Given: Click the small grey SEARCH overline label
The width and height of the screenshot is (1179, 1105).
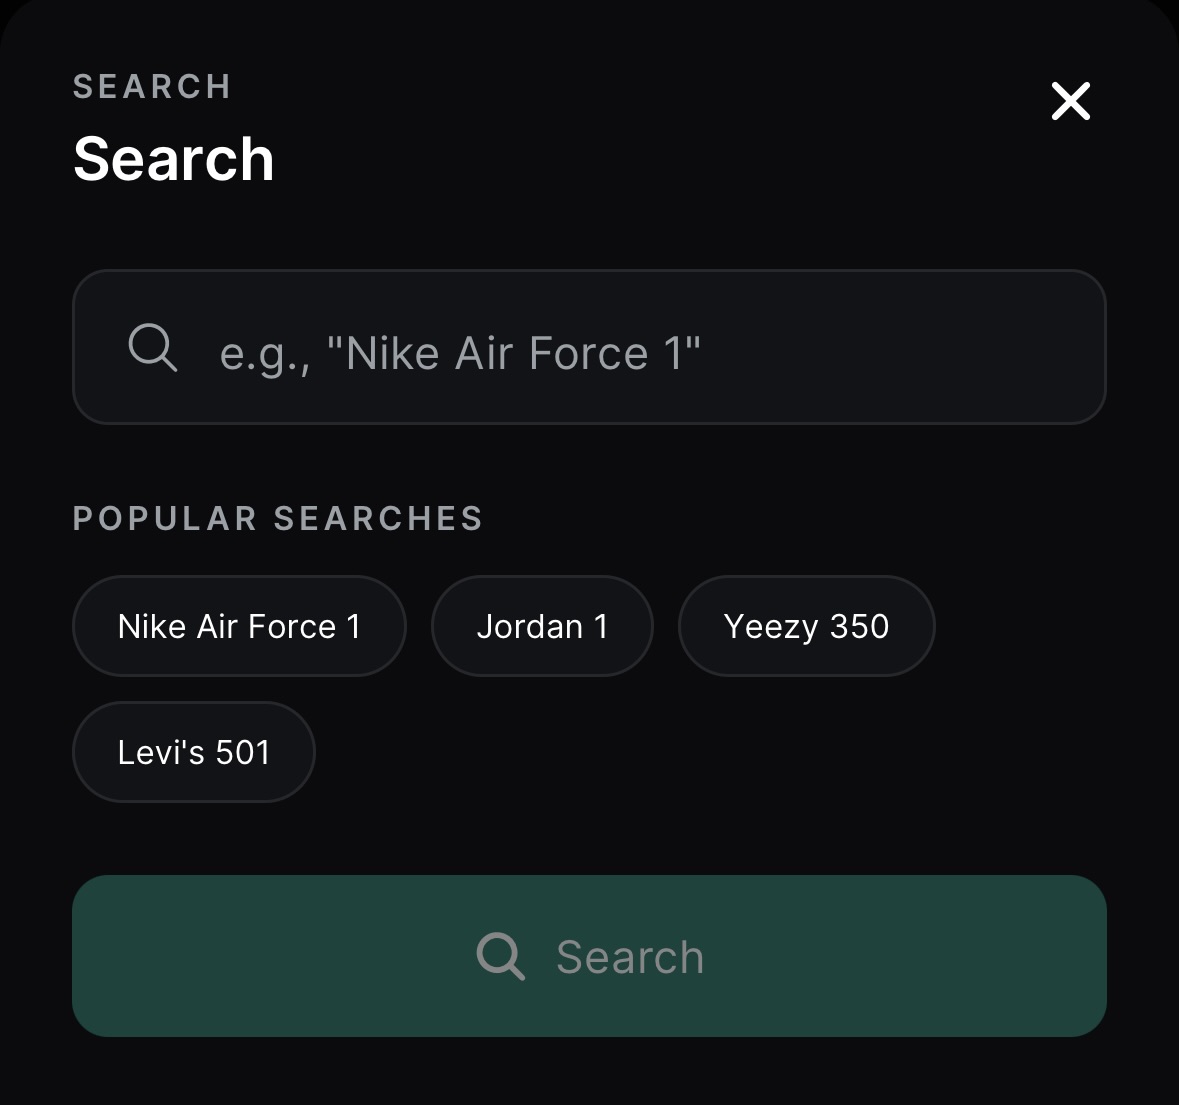Looking at the screenshot, I should pyautogui.click(x=152, y=87).
